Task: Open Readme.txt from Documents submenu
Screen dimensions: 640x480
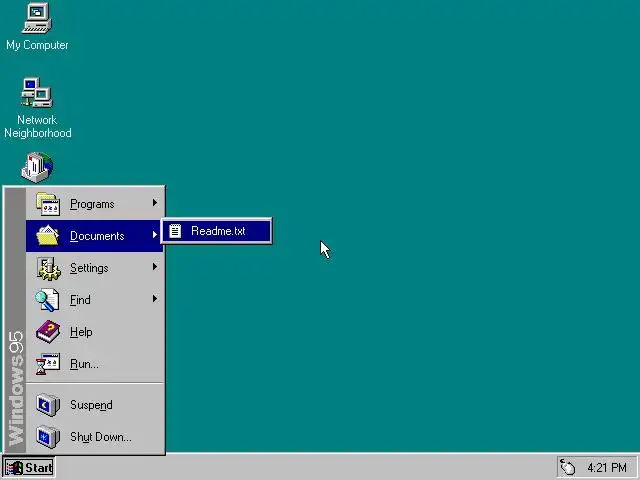Action: 216,231
